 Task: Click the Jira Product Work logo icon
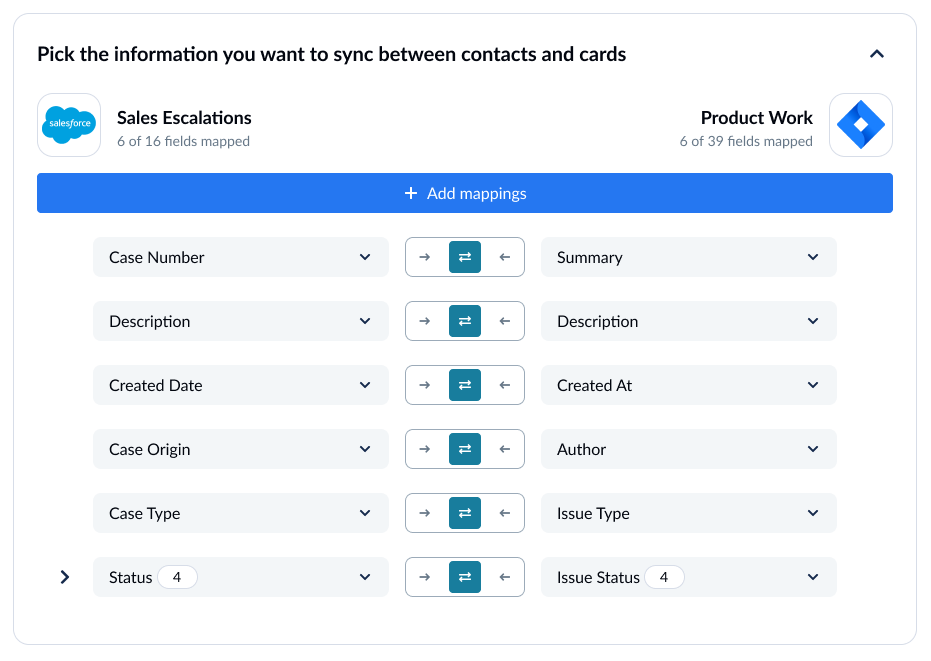(860, 125)
